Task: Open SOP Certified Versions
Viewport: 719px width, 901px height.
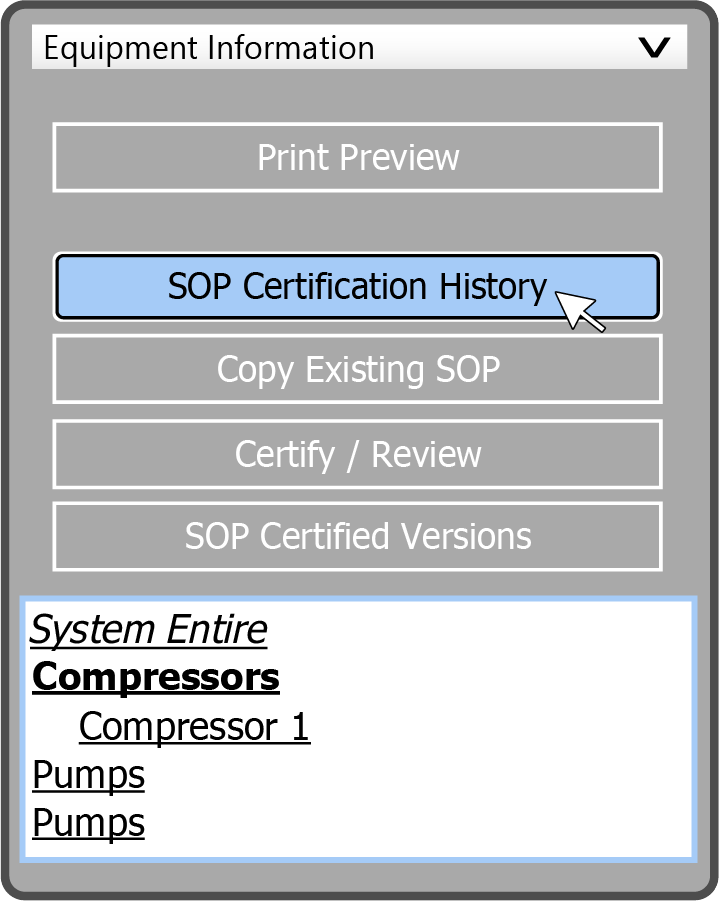Action: click(357, 536)
